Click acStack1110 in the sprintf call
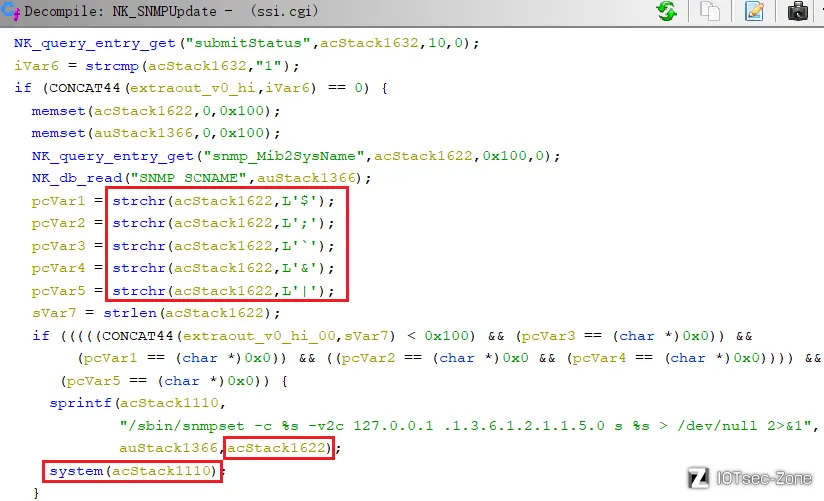Viewport: 824px width, 501px height. click(x=169, y=403)
